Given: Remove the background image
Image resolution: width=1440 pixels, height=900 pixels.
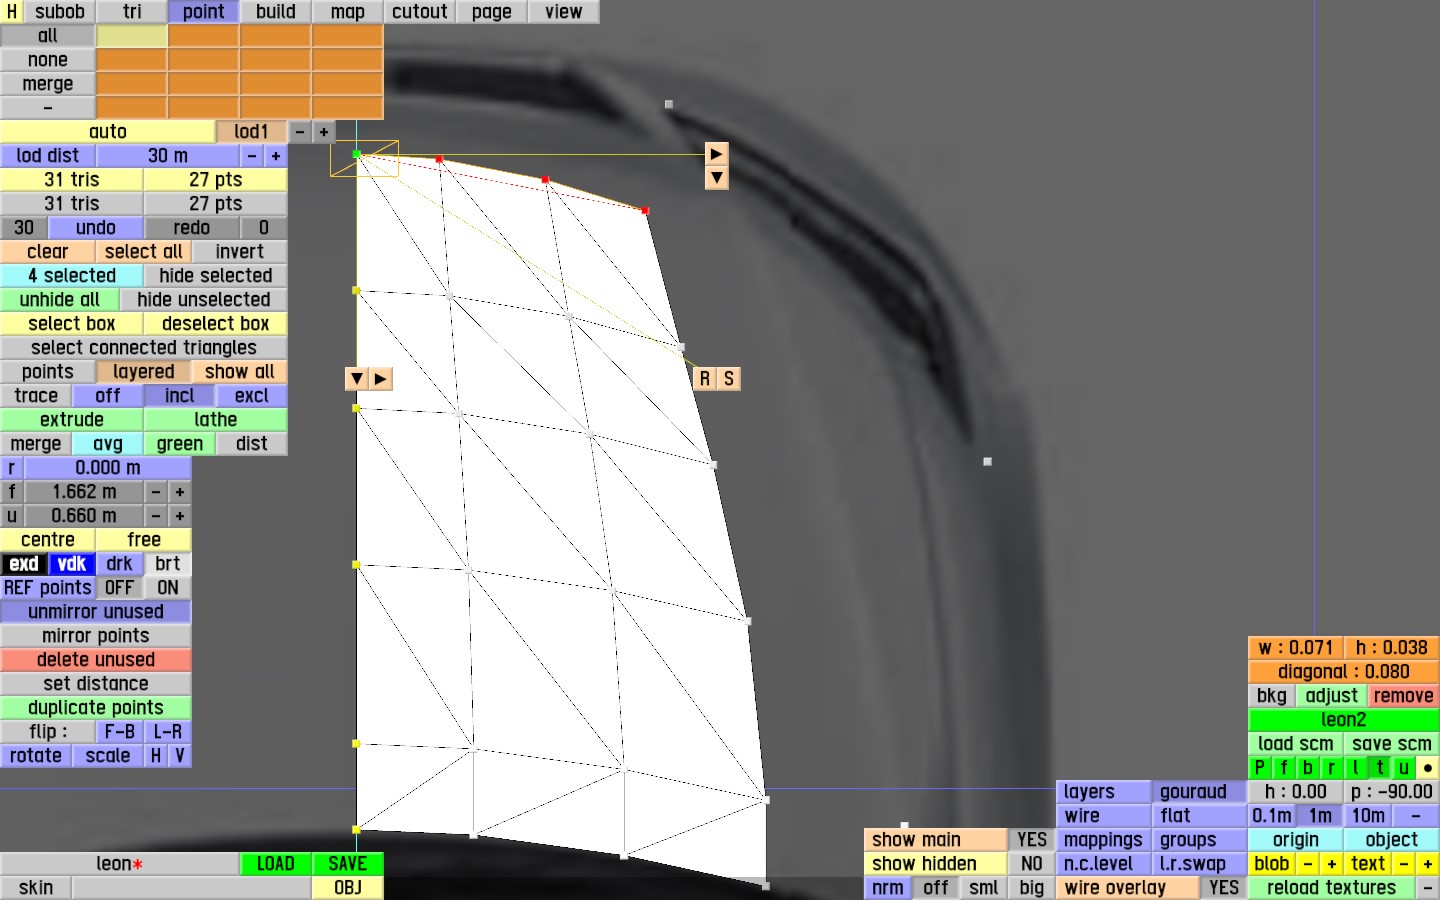Looking at the screenshot, I should pyautogui.click(x=1404, y=696).
